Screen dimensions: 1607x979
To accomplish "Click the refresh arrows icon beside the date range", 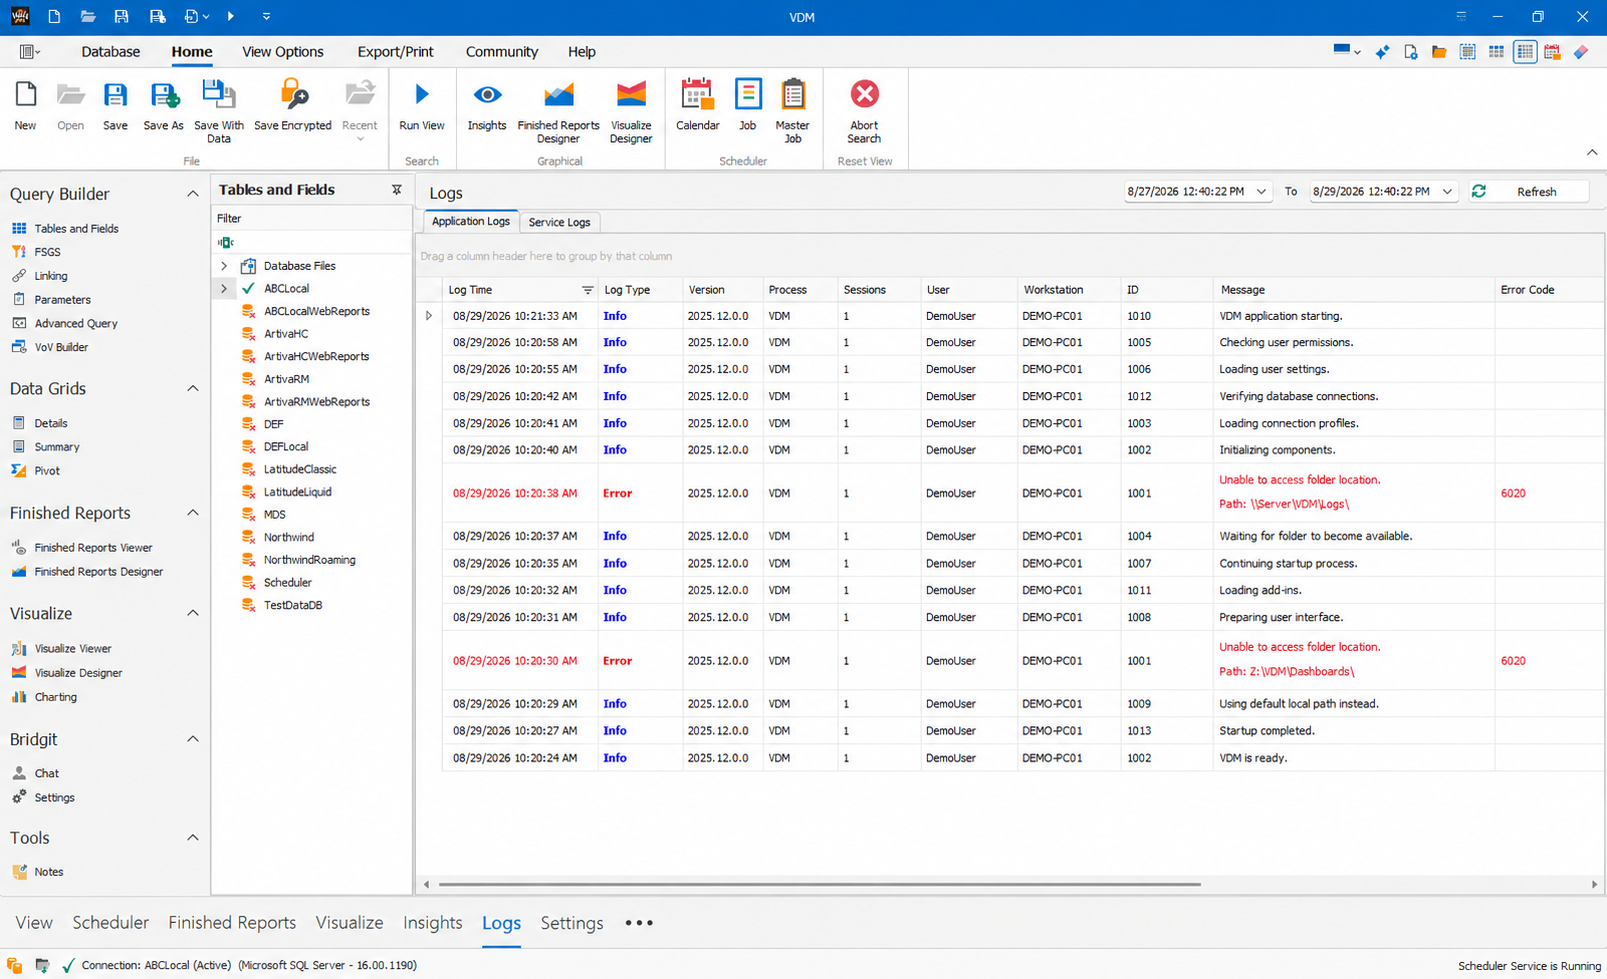I will click(1479, 191).
